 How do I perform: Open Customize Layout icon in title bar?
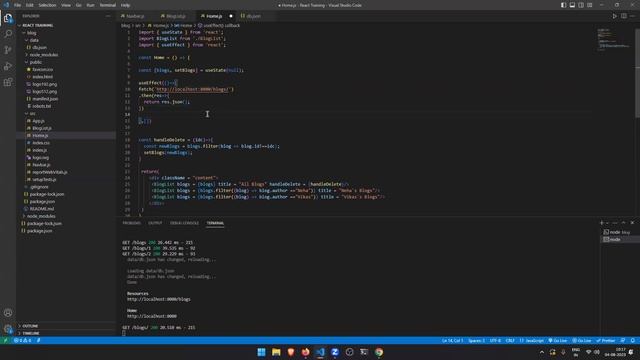[590, 5]
